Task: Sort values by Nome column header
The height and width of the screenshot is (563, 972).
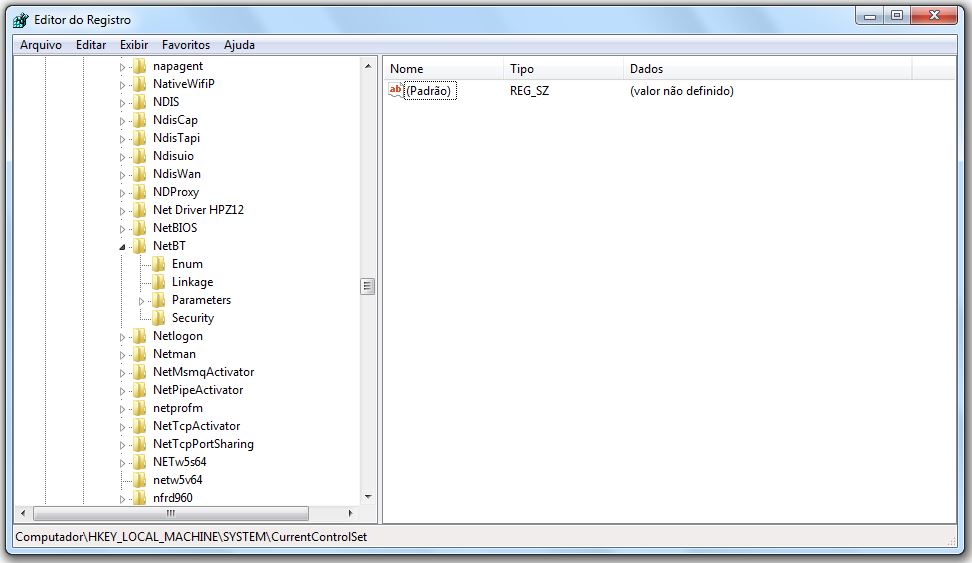Action: (442, 69)
